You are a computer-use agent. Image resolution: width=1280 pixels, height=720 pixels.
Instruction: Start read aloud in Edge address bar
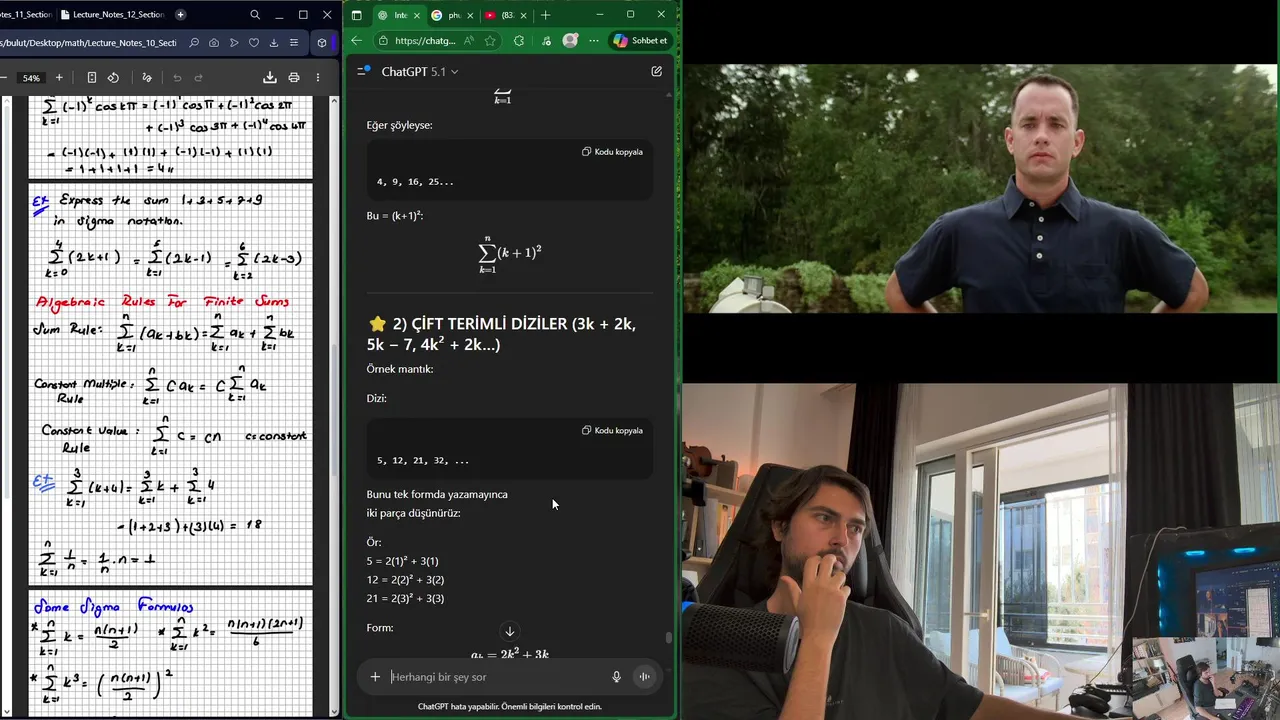(471, 41)
